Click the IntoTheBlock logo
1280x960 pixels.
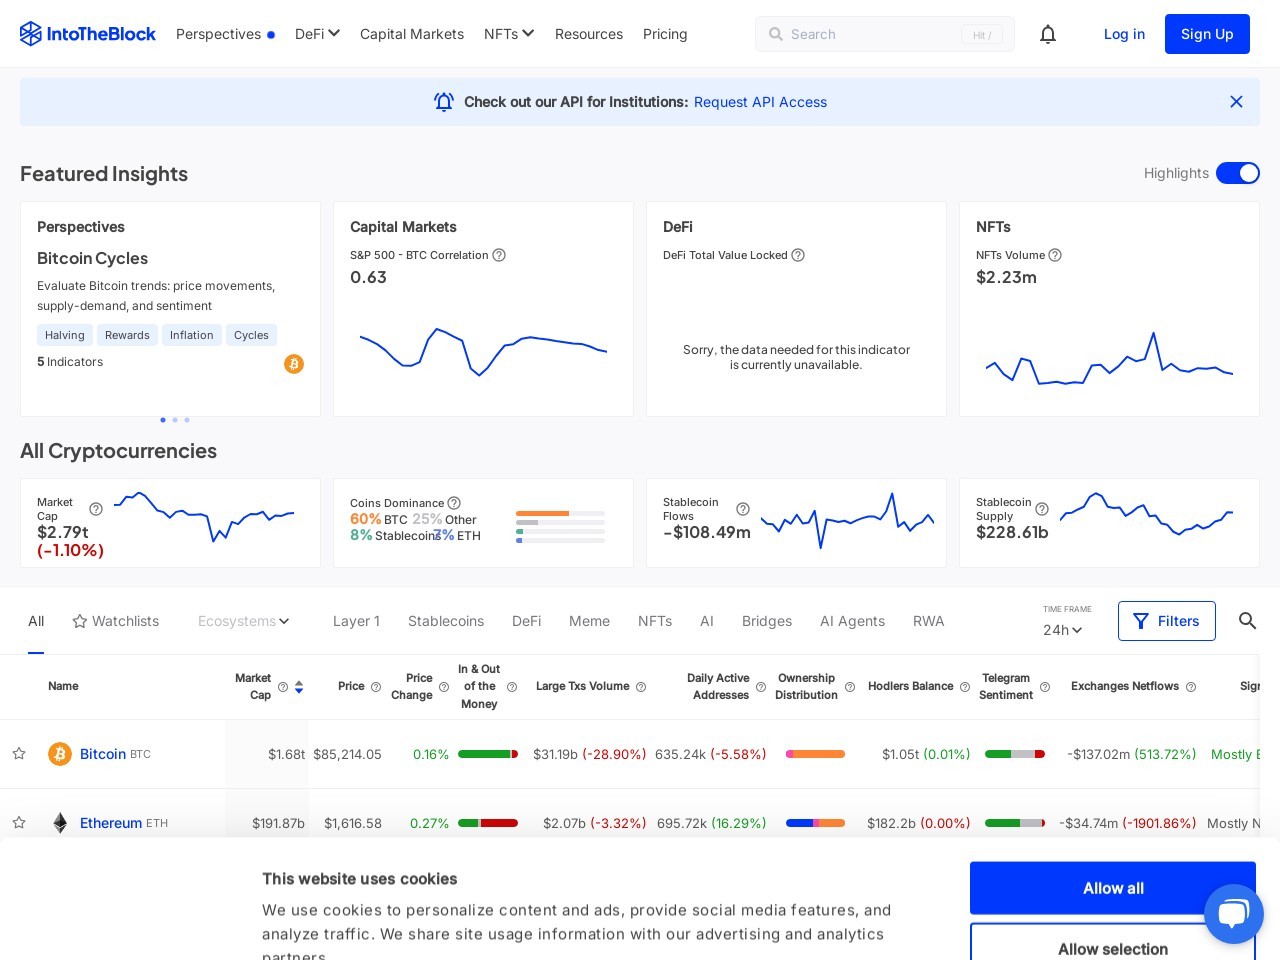pos(88,34)
